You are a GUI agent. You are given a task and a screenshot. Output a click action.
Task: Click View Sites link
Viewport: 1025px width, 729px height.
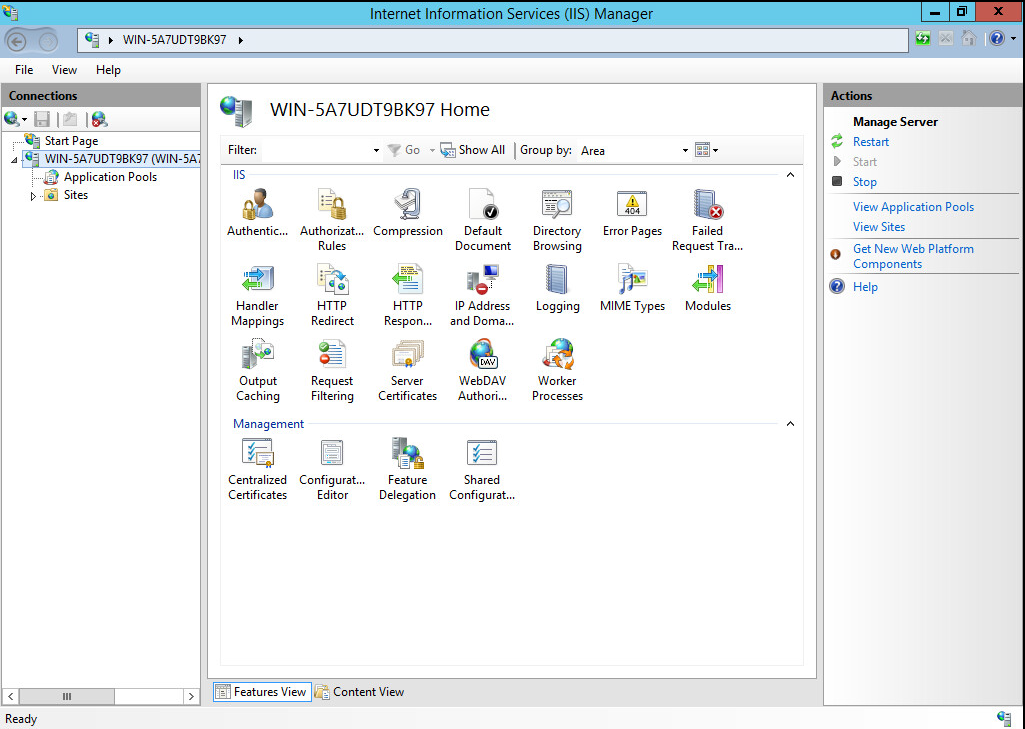click(879, 227)
